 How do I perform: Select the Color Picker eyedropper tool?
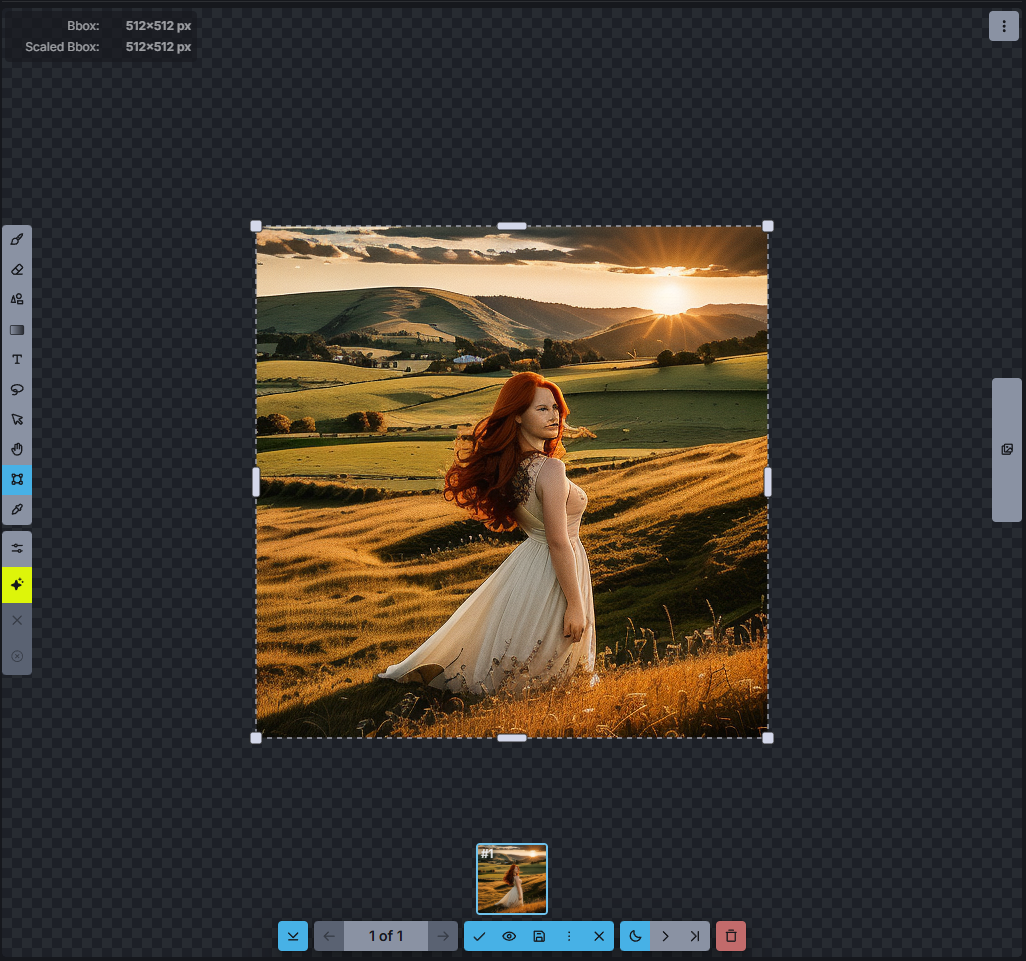tap(17, 509)
